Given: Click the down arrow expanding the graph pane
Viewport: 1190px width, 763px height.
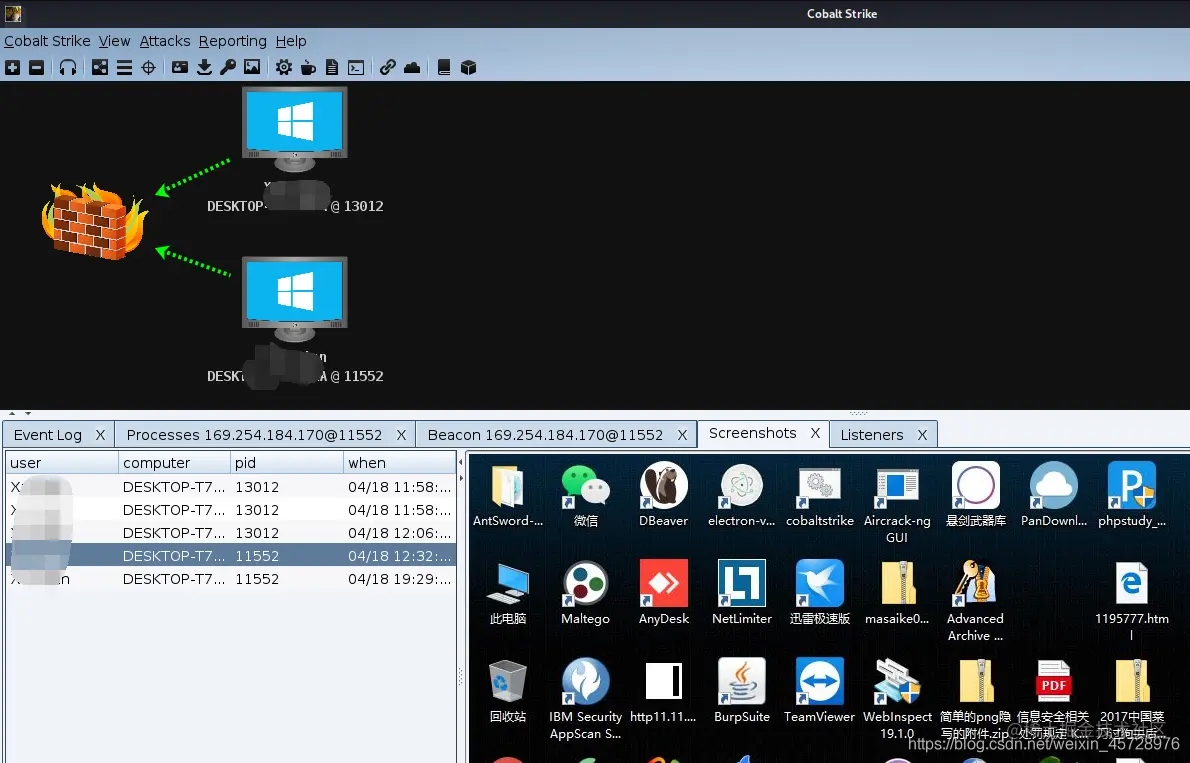Looking at the screenshot, I should pos(28,414).
